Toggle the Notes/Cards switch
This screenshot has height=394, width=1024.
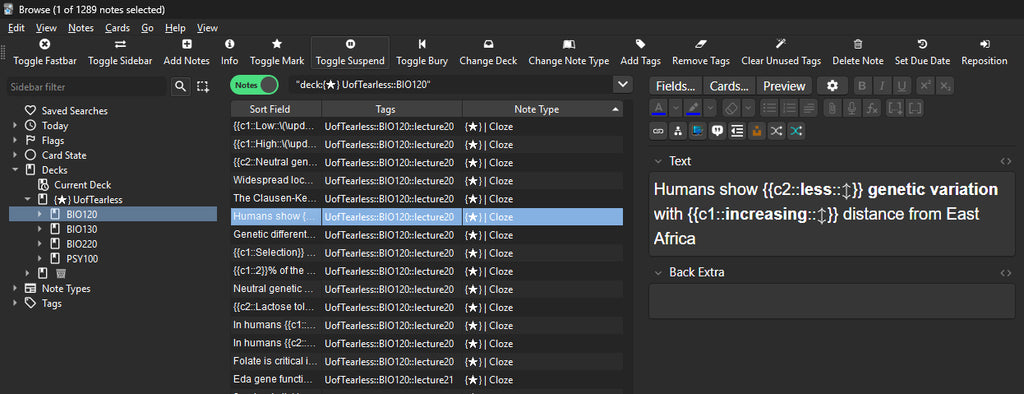pos(254,85)
